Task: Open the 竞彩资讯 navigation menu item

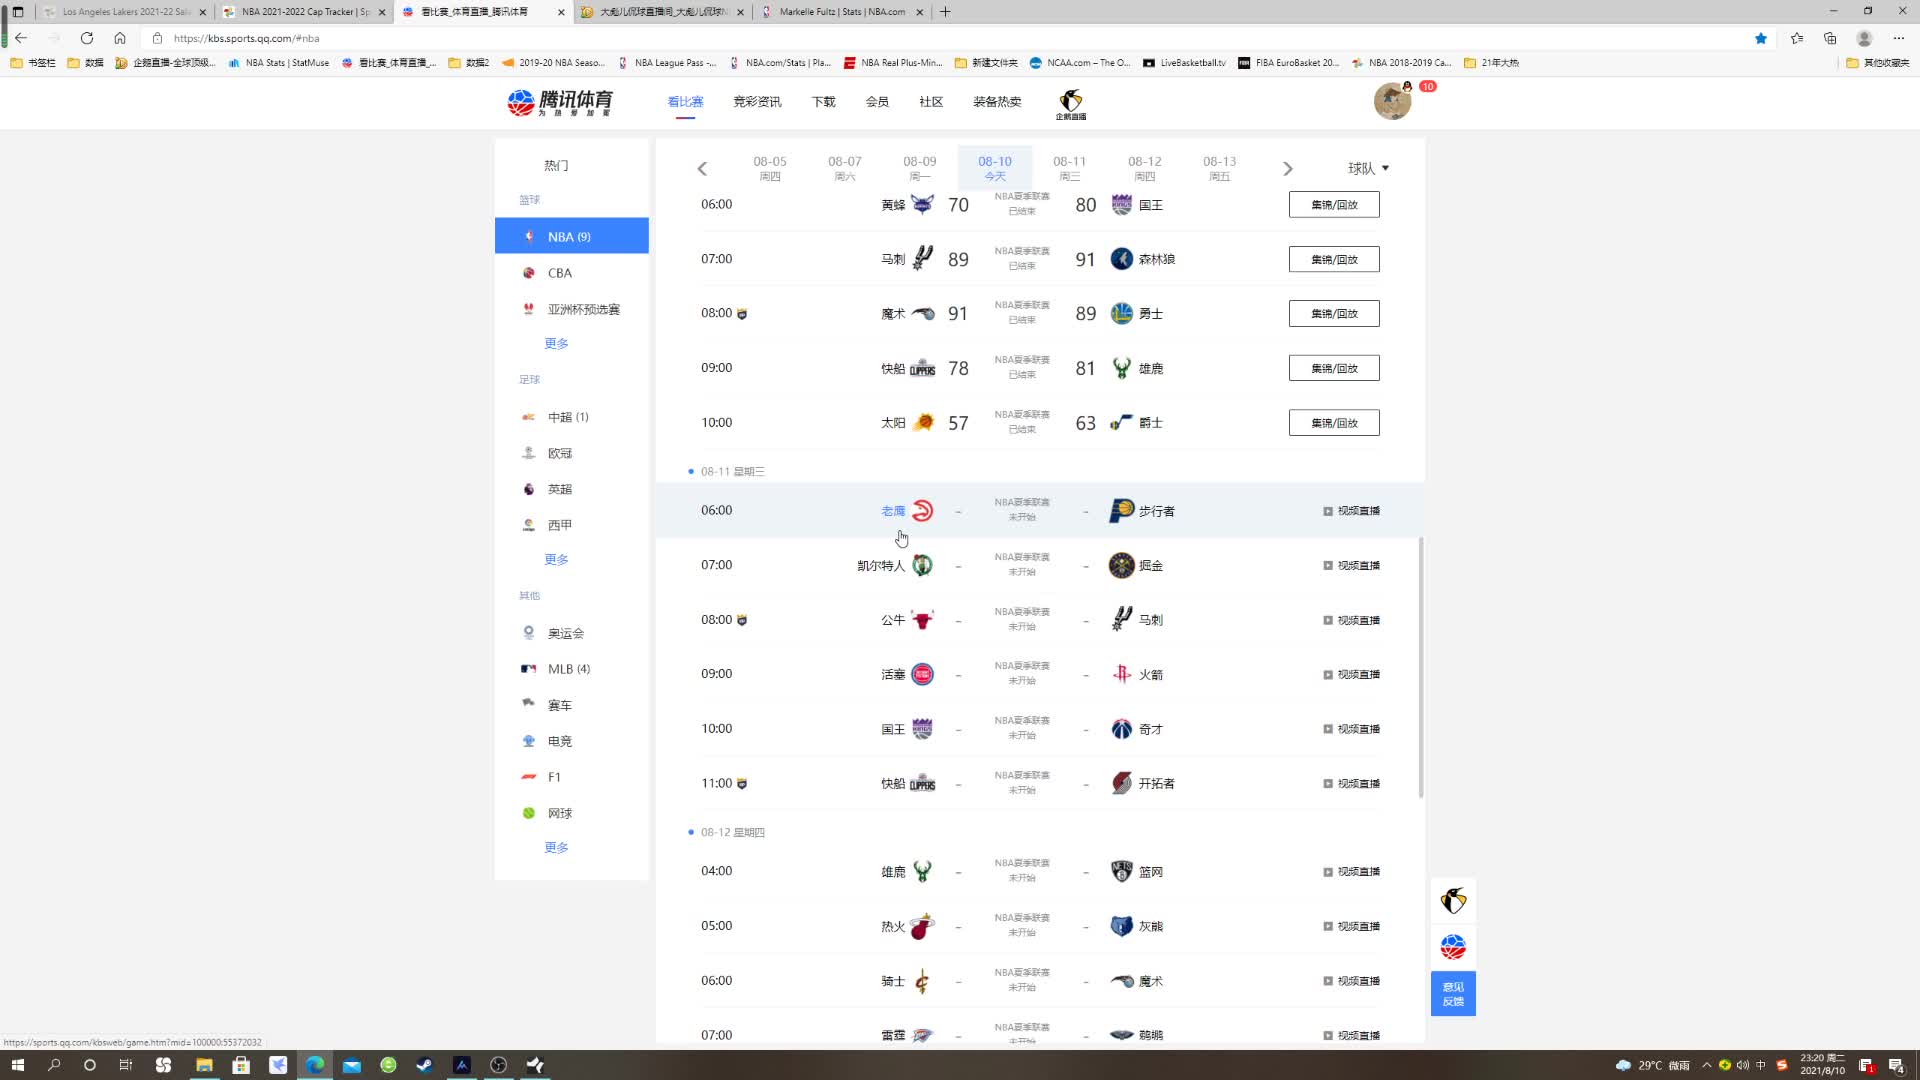Action: click(757, 101)
